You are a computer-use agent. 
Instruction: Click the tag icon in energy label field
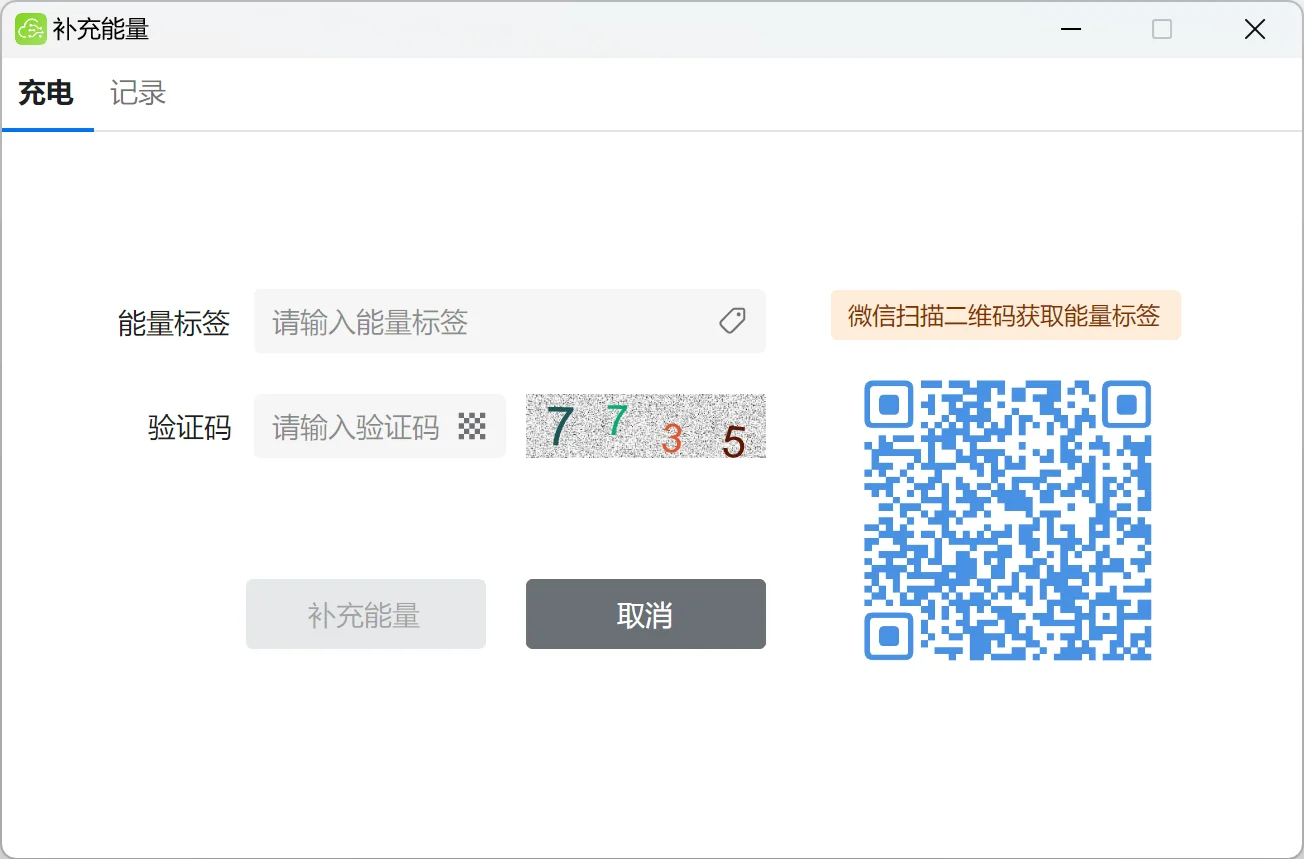click(732, 321)
